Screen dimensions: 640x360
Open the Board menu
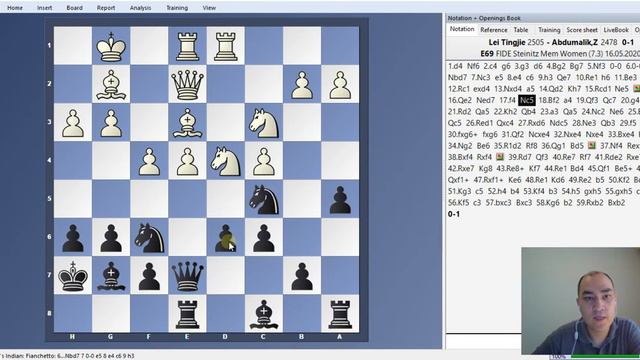coord(74,8)
